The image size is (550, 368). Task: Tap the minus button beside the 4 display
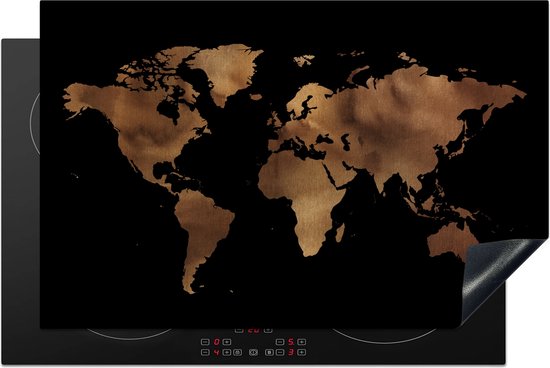click(205, 352)
